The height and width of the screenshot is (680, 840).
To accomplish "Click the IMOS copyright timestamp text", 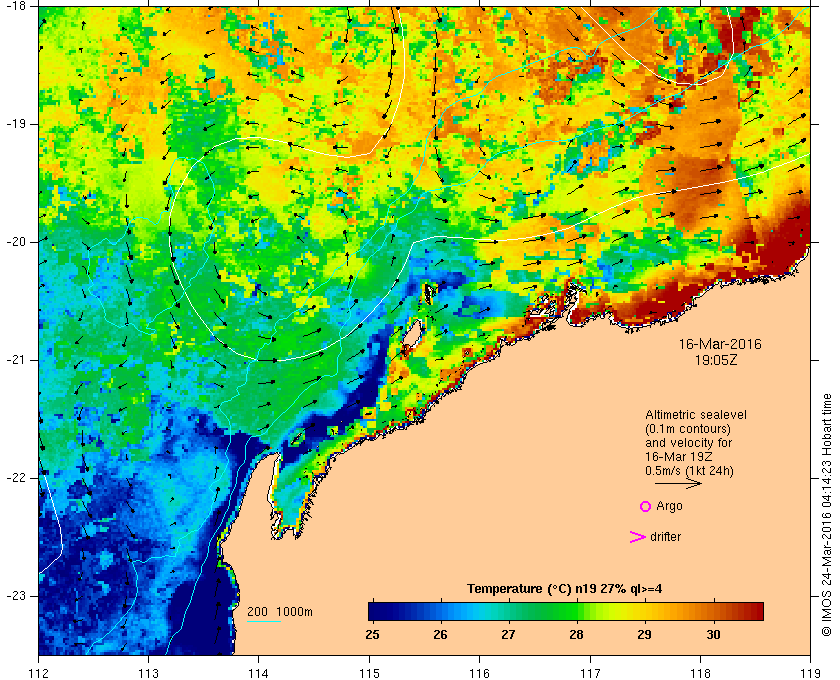I will click(x=827, y=514).
